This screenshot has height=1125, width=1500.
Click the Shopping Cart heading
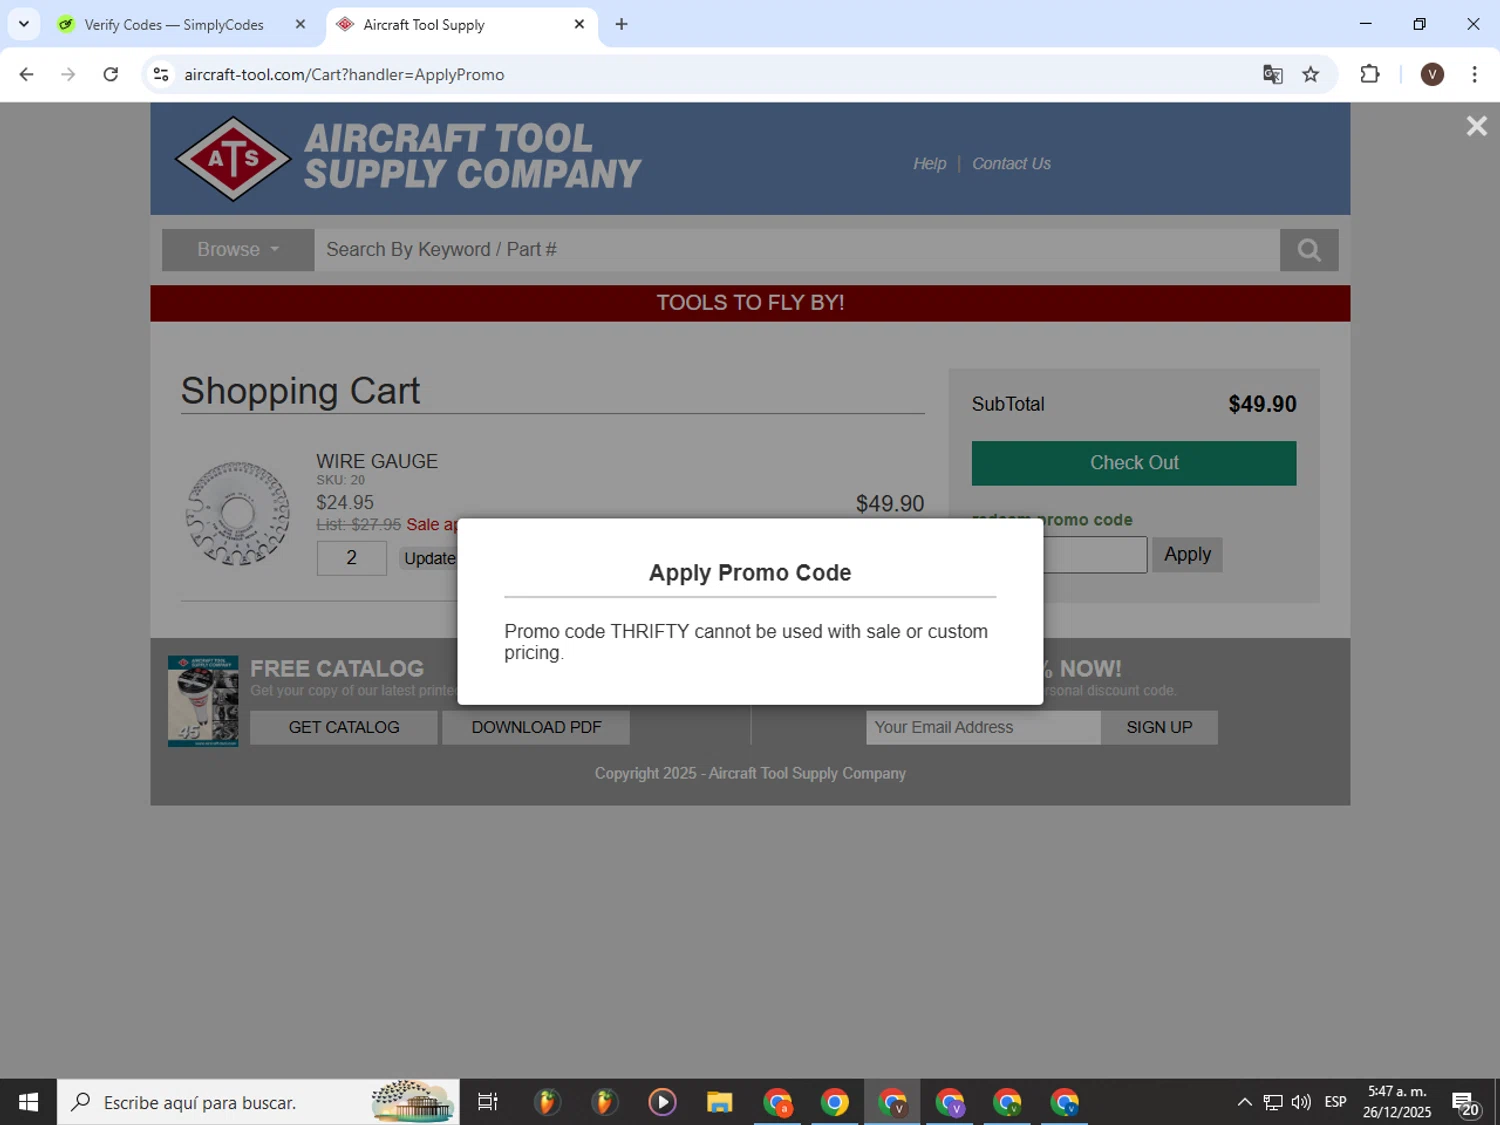(300, 391)
